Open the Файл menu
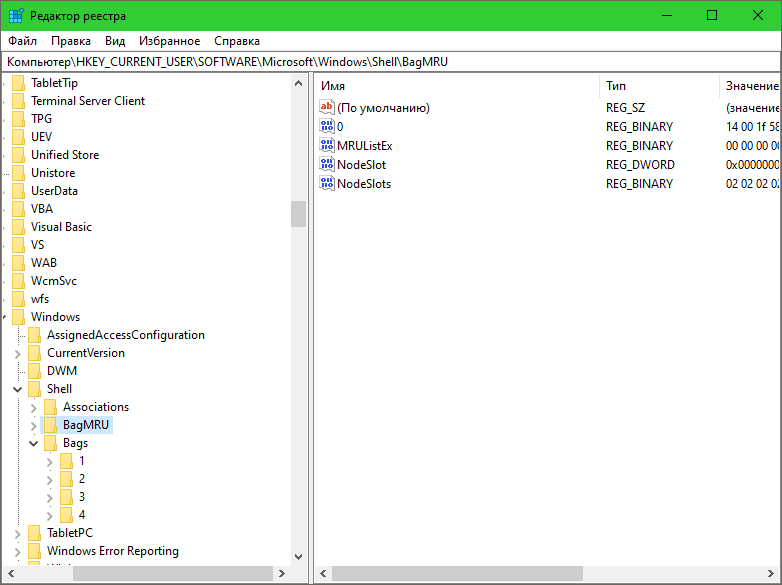Screen dimensions: 782x585 click(x=22, y=41)
